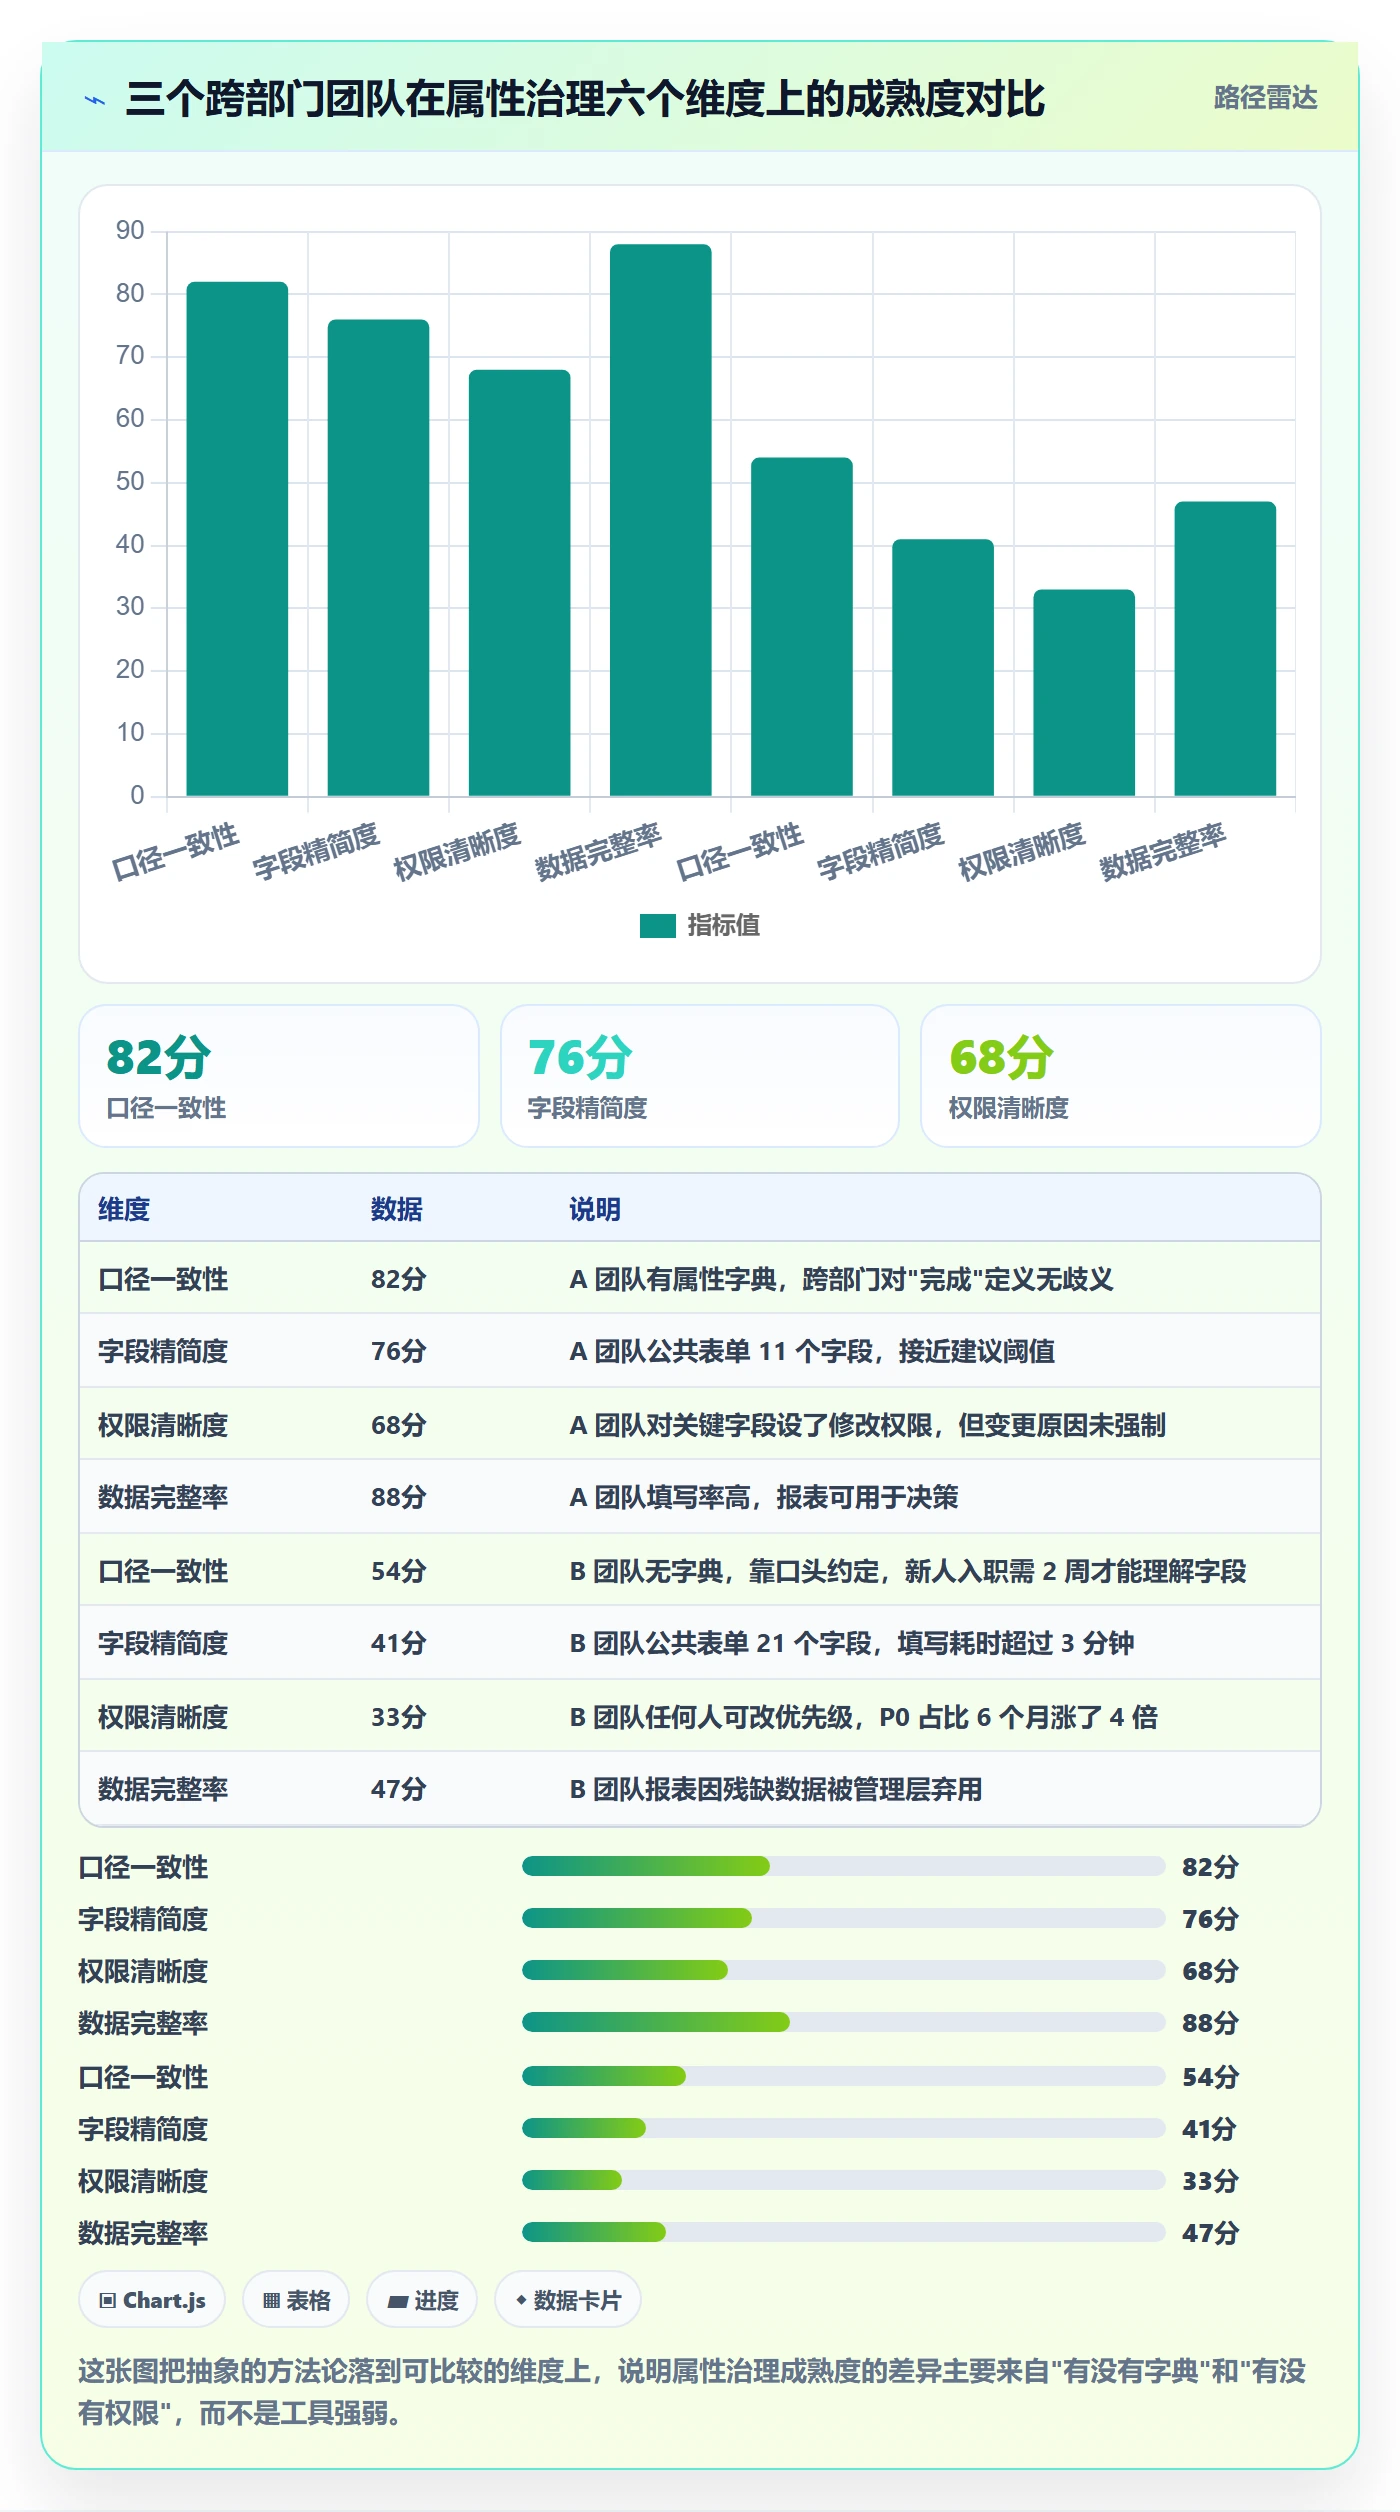Open the 76分 字段精简度 card
1400x2512 pixels.
point(700,1076)
